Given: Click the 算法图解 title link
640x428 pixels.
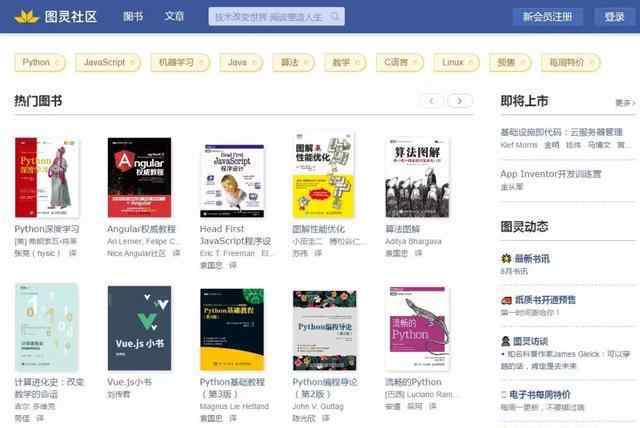Looking at the screenshot, I should point(403,229).
